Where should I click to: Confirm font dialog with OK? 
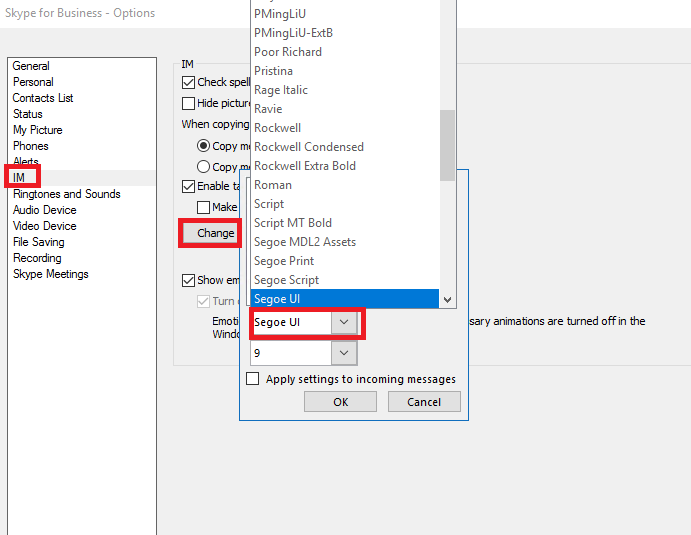[340, 402]
